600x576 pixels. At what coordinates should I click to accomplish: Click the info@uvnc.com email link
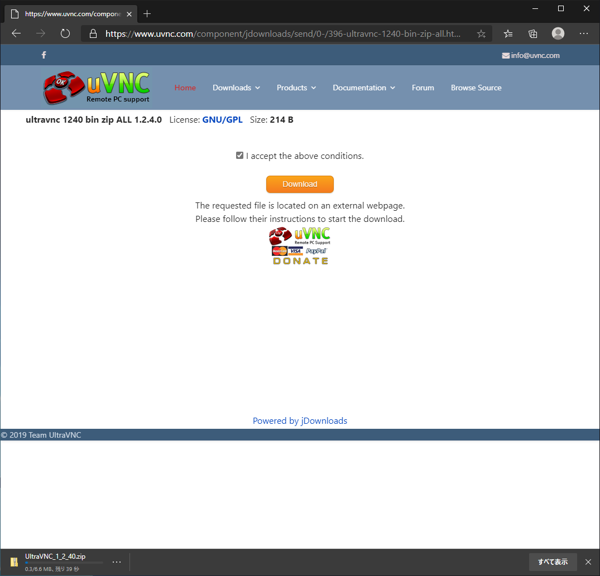(x=531, y=55)
